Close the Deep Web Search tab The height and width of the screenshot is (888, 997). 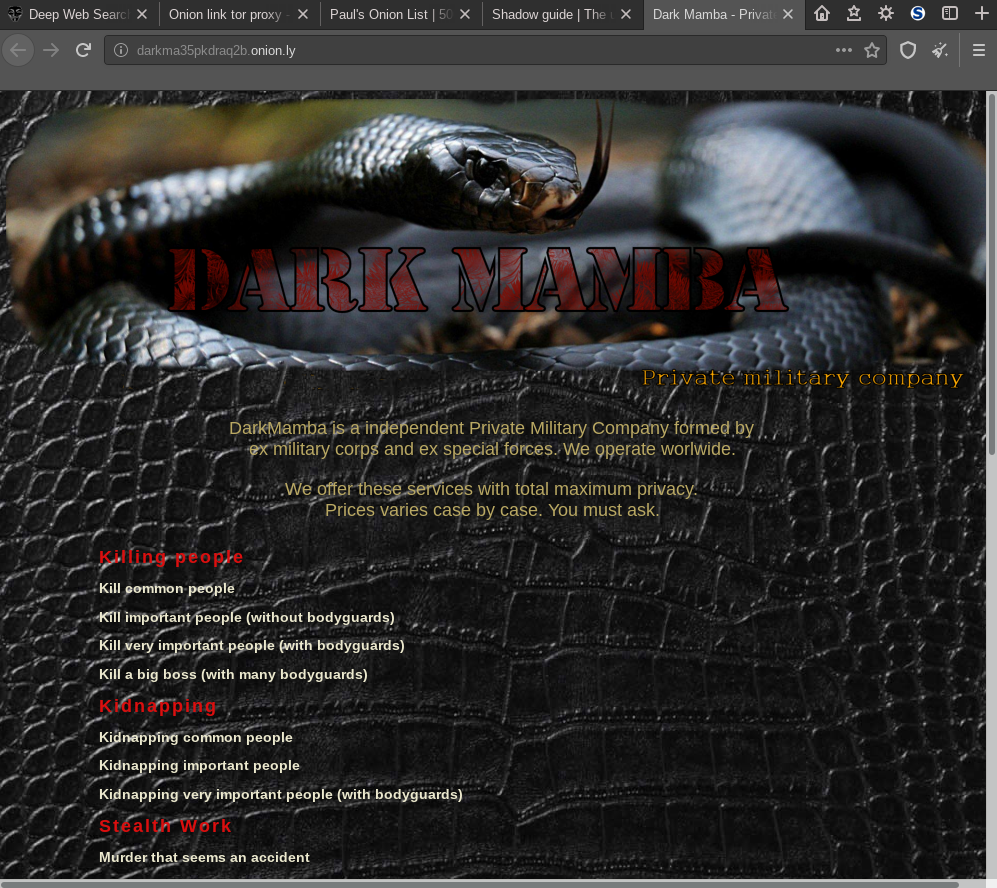[x=142, y=14]
